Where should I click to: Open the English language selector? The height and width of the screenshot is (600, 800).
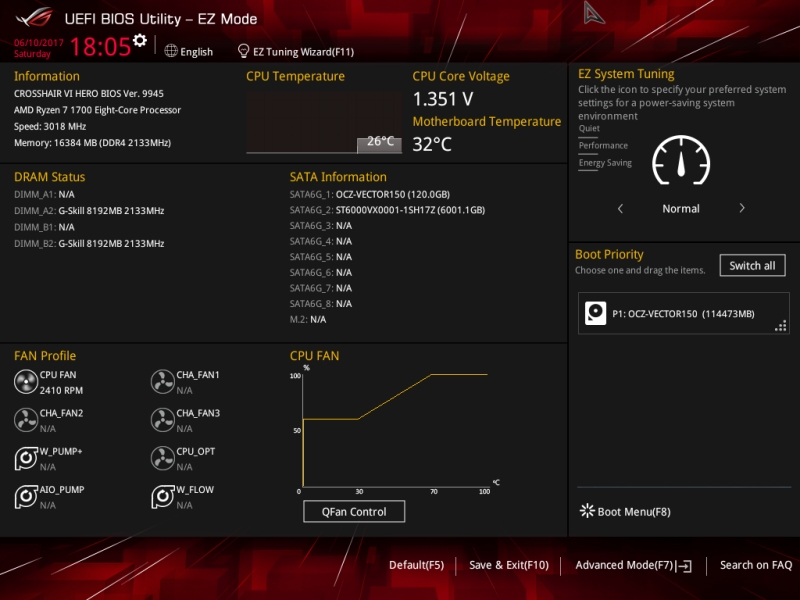pyautogui.click(x=189, y=52)
